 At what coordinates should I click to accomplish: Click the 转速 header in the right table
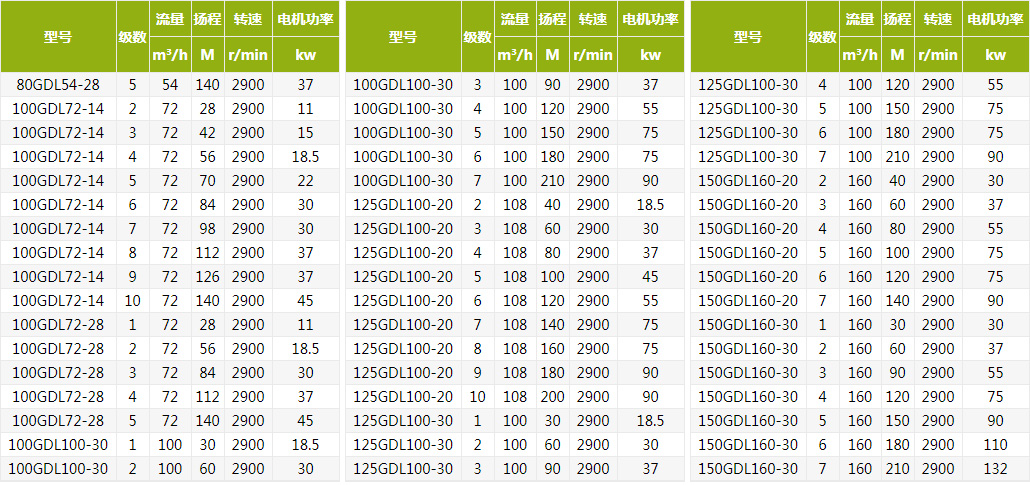click(937, 19)
